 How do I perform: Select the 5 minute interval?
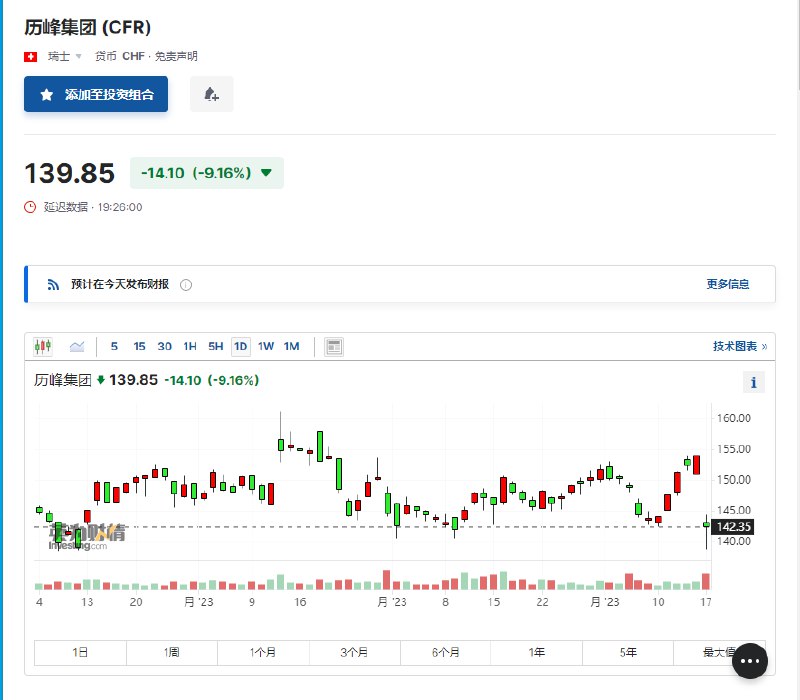[x=114, y=346]
